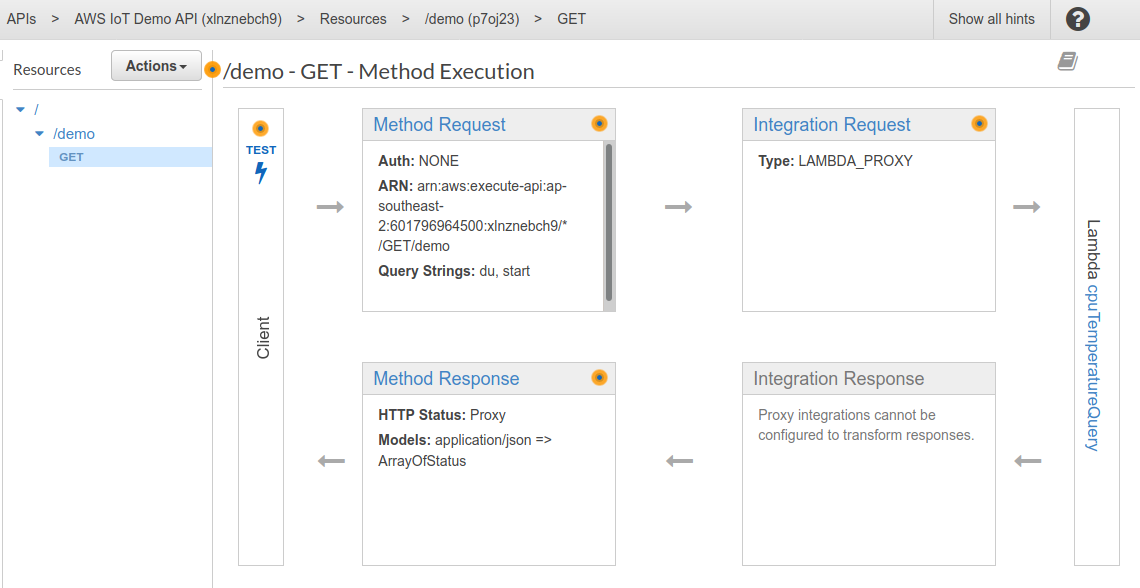Viewport: 1140px width, 588px height.
Task: Collapse the root / resource tree
Action: pyautogui.click(x=21, y=109)
